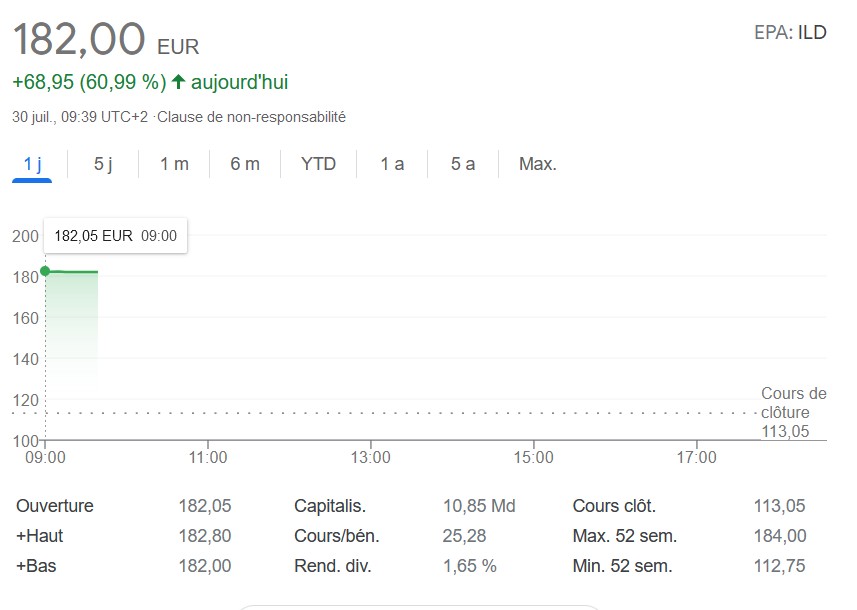Click the Cours/bén. ratio label
The width and height of the screenshot is (857, 610).
(336, 536)
